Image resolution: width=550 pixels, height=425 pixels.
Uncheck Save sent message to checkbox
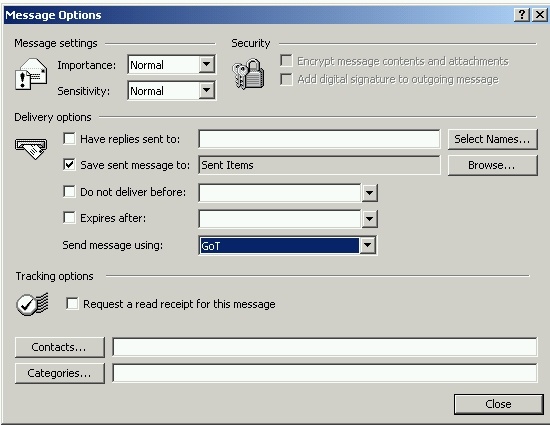click(x=69, y=164)
